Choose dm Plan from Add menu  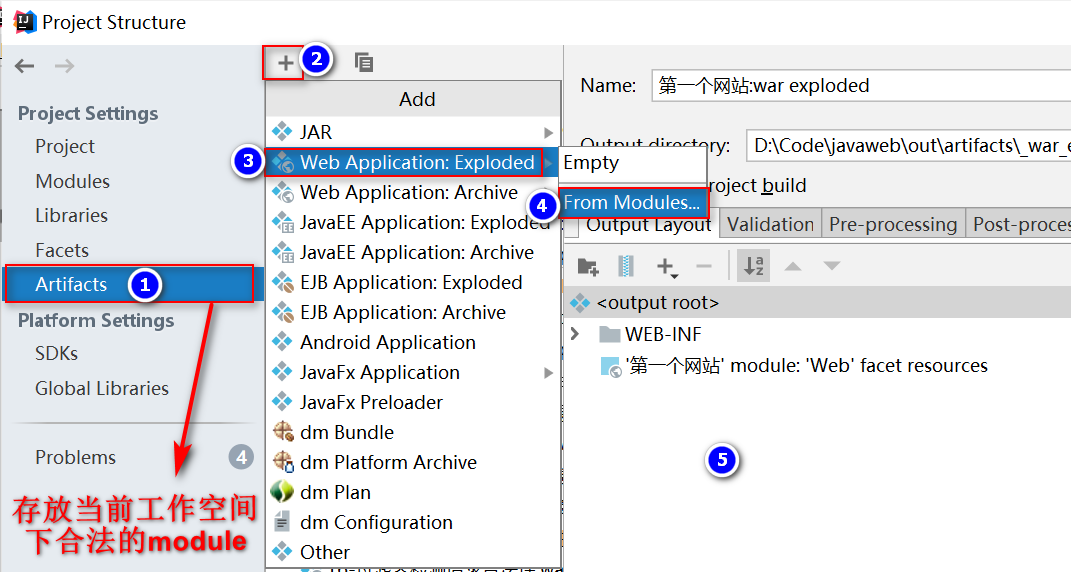[413, 493]
